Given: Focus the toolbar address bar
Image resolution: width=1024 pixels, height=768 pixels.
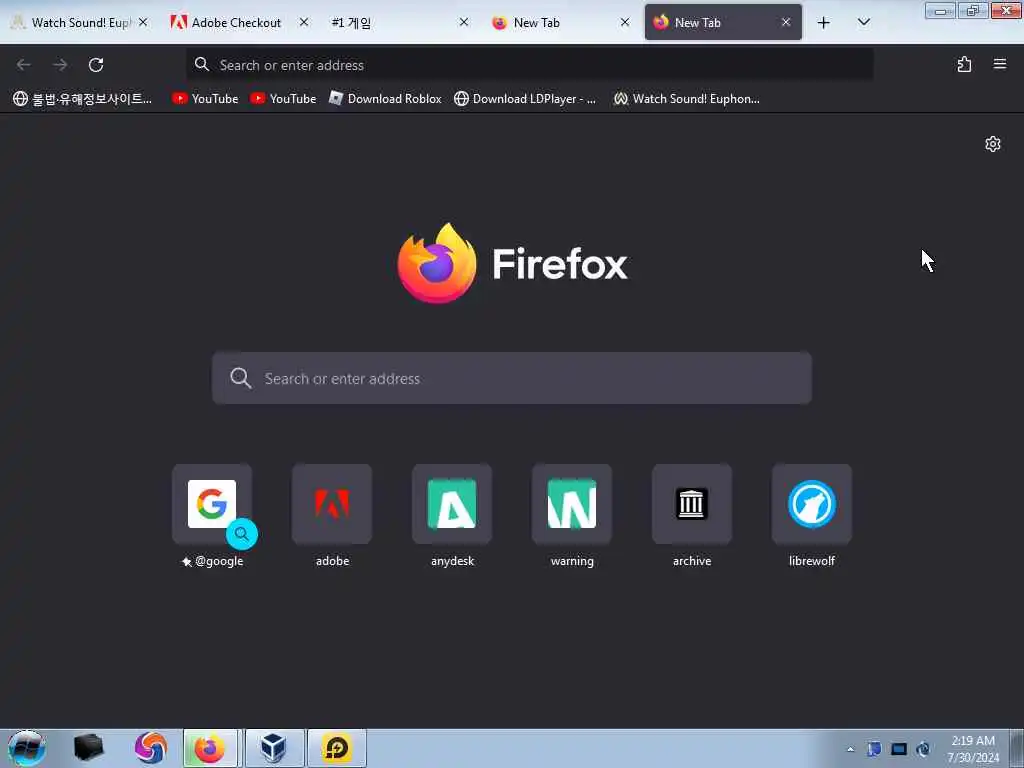Looking at the screenshot, I should 530,65.
